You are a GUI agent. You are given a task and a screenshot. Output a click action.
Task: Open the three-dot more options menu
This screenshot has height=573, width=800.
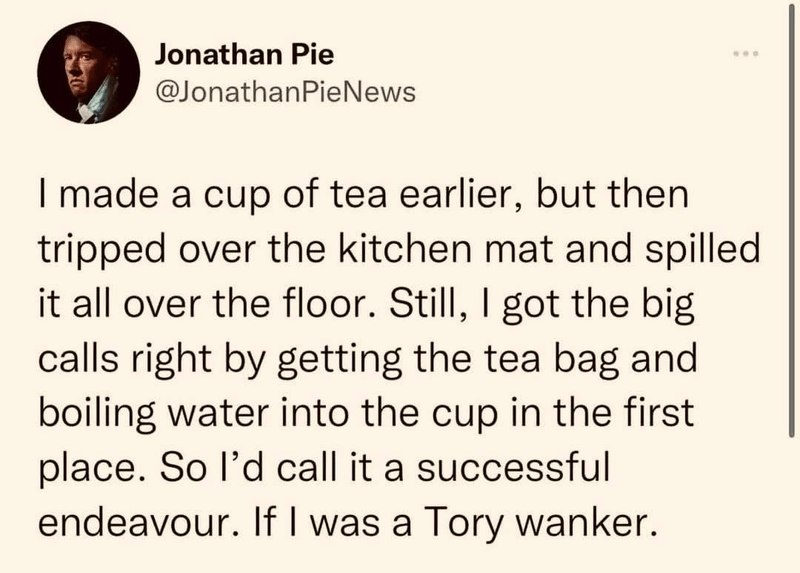pyautogui.click(x=746, y=54)
